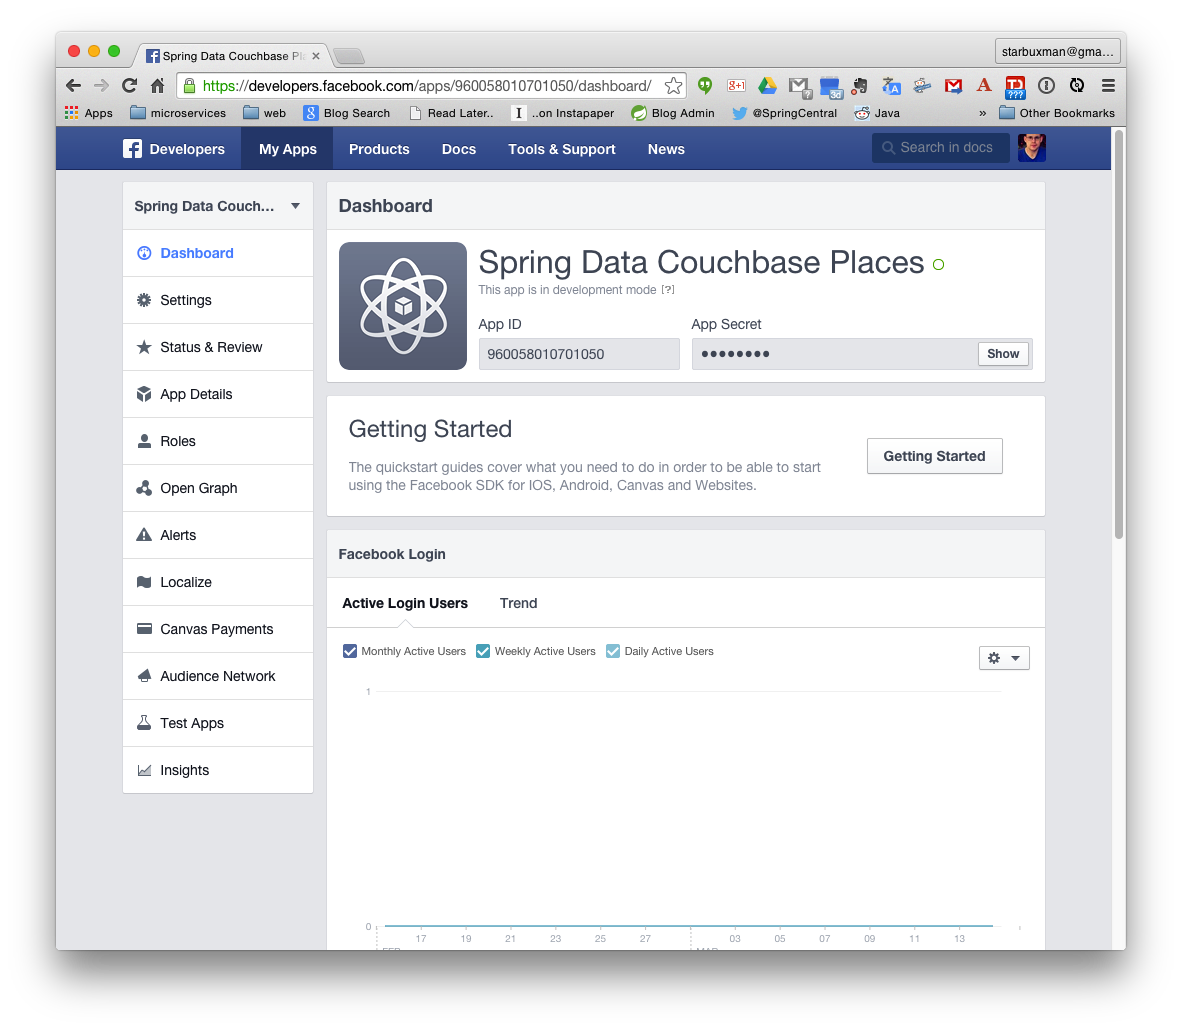Click the Google+ +1 extension icon
Image resolution: width=1182 pixels, height=1030 pixels.
coord(736,85)
